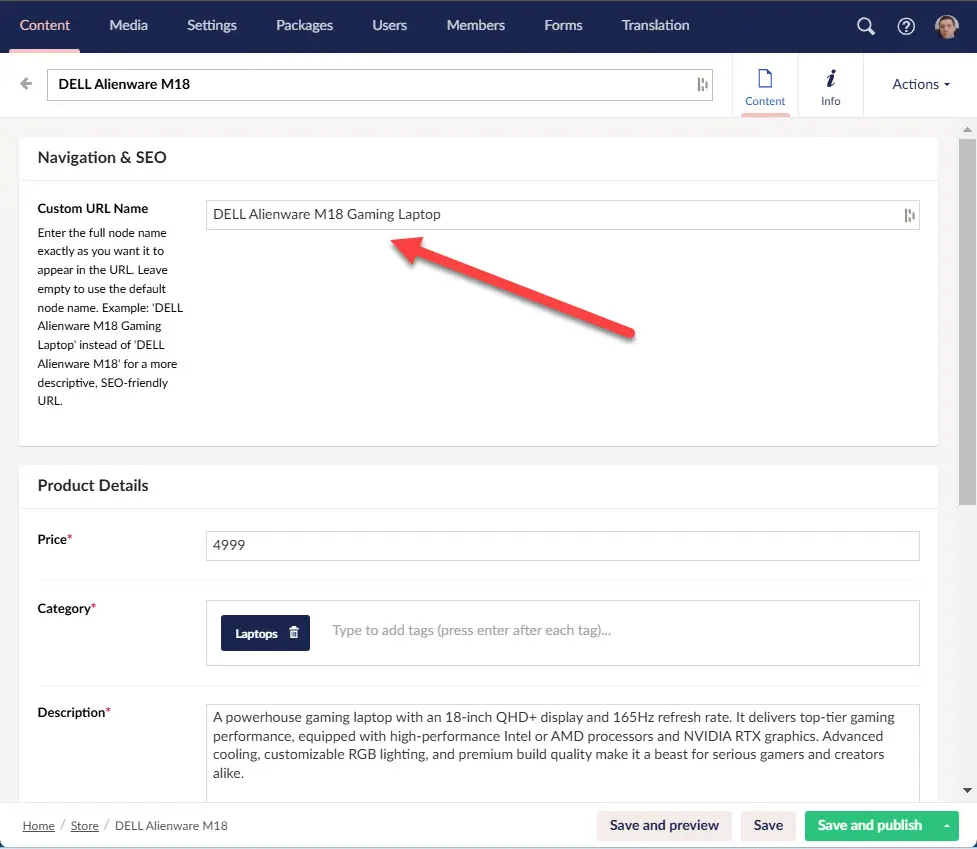Expand the Save and publish arrow options

946,826
